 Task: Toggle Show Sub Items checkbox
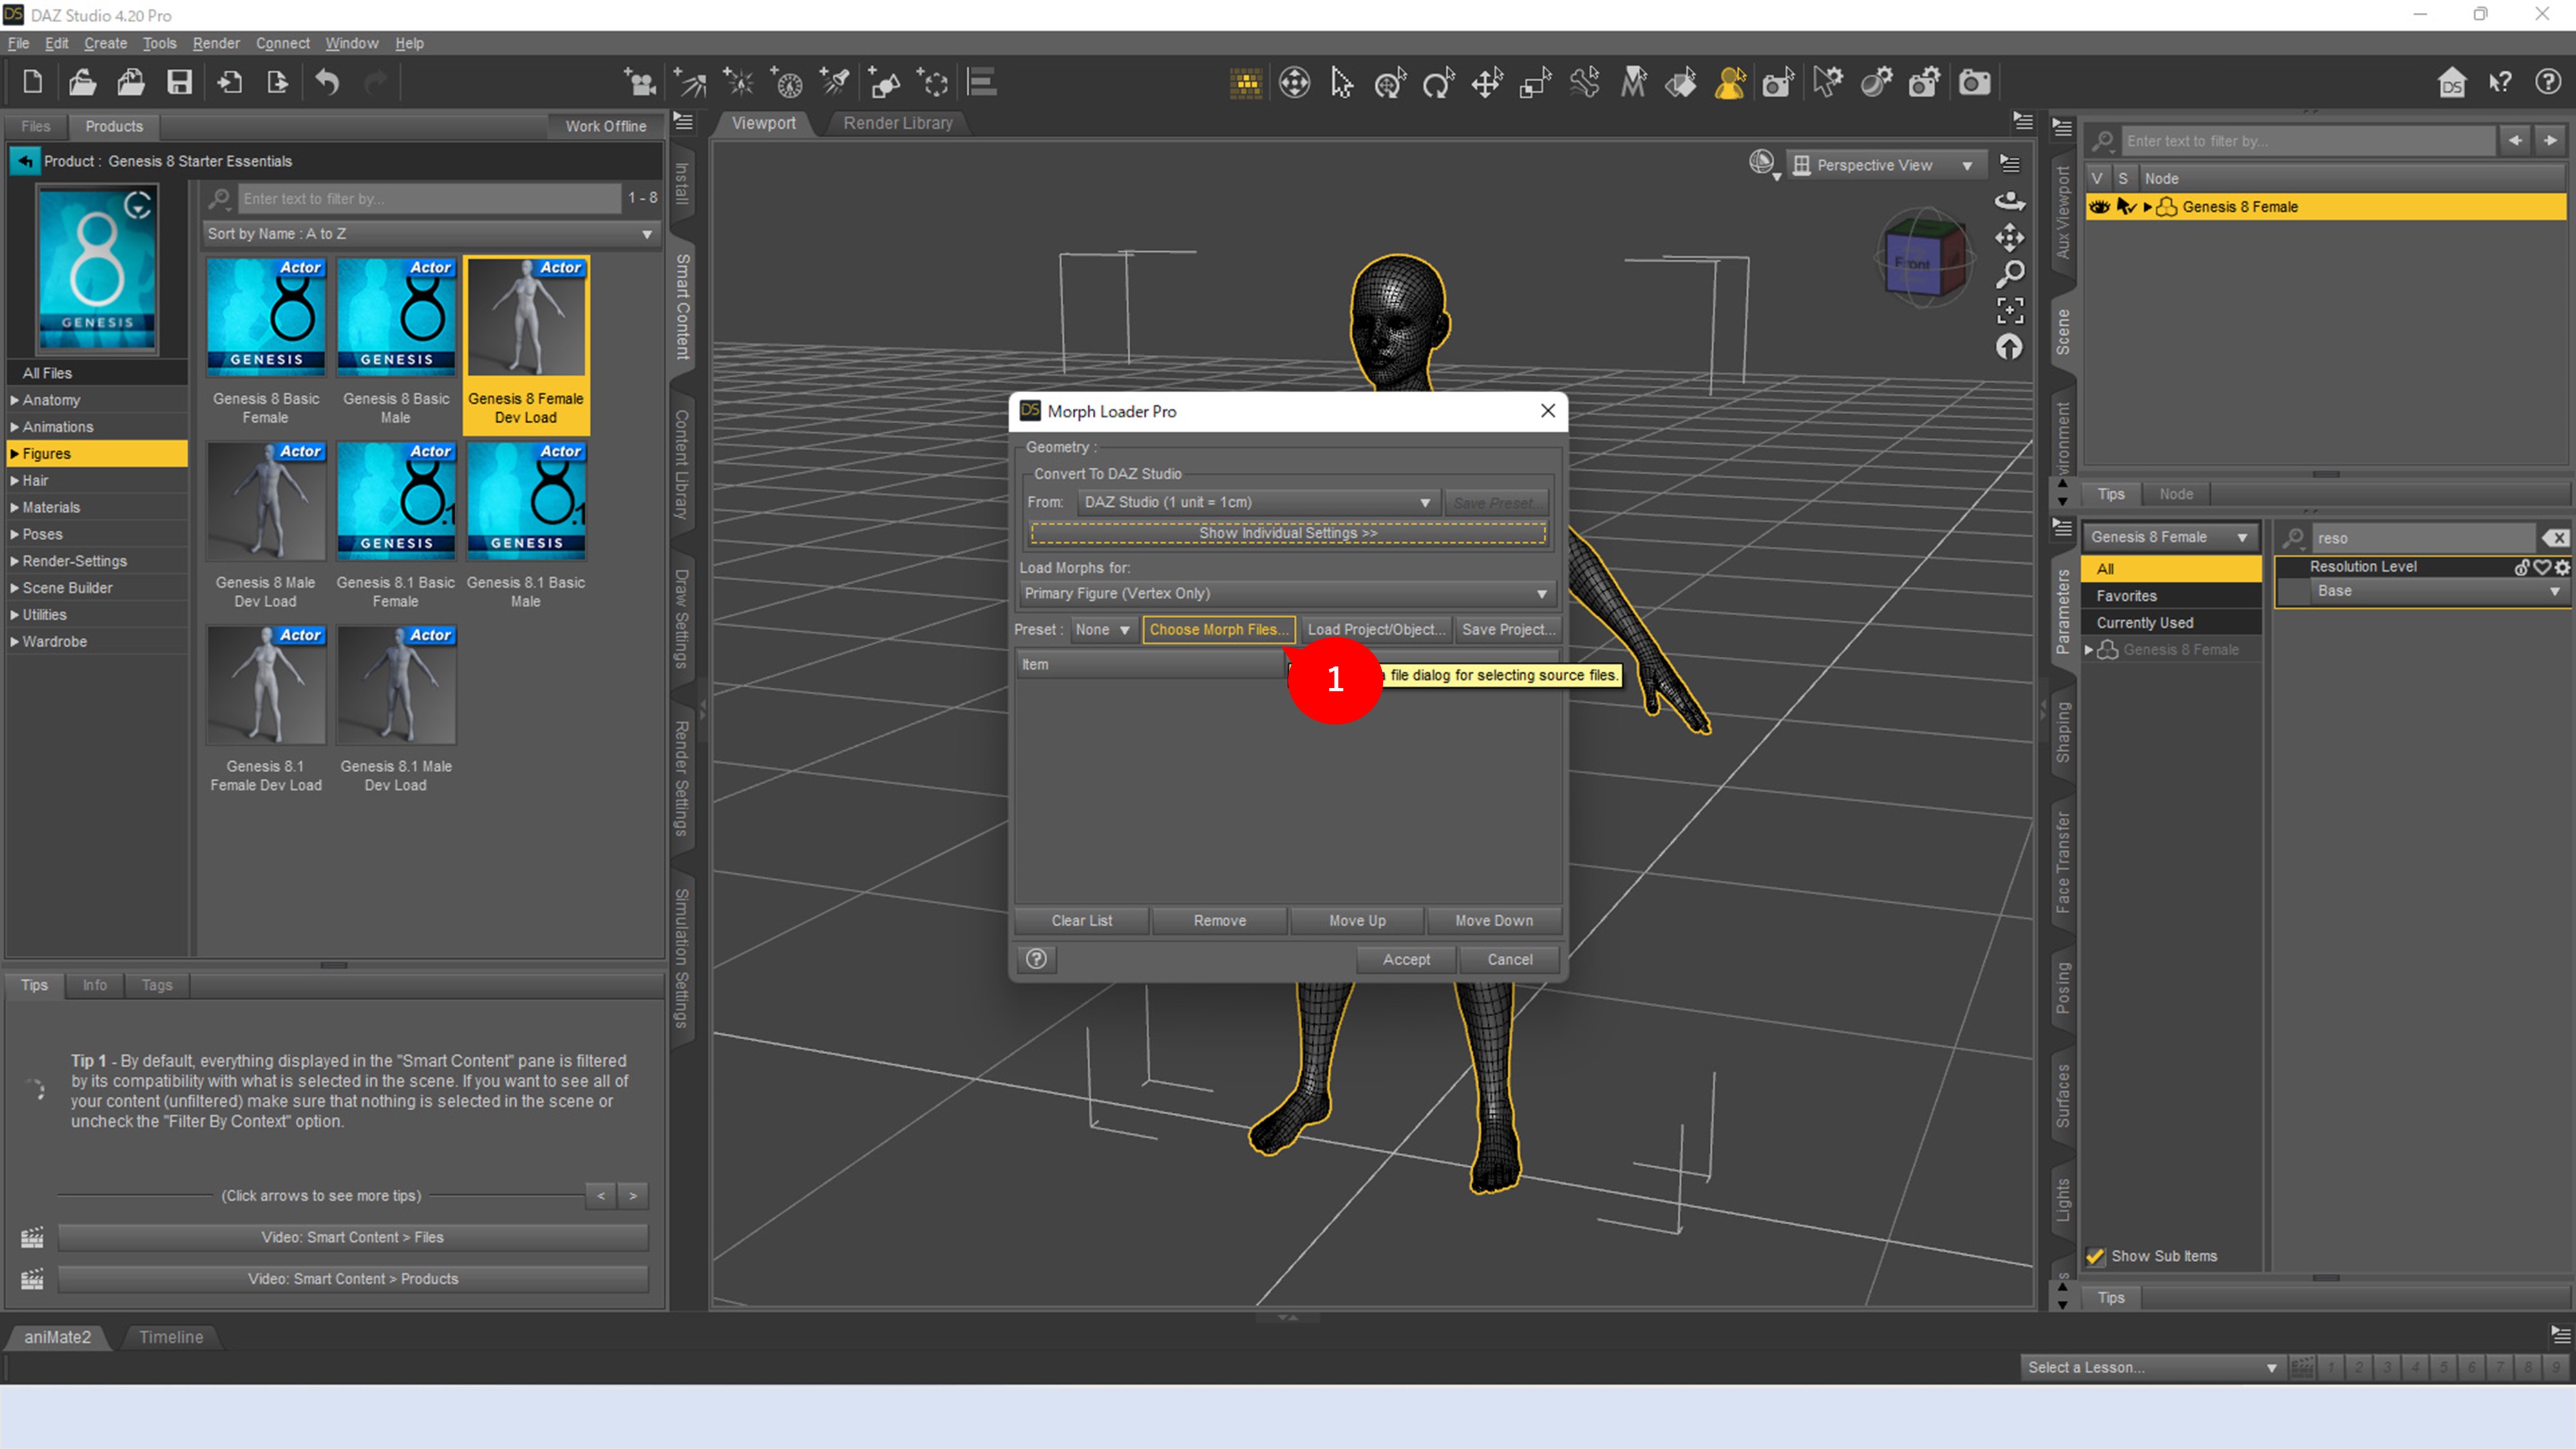click(2095, 1256)
